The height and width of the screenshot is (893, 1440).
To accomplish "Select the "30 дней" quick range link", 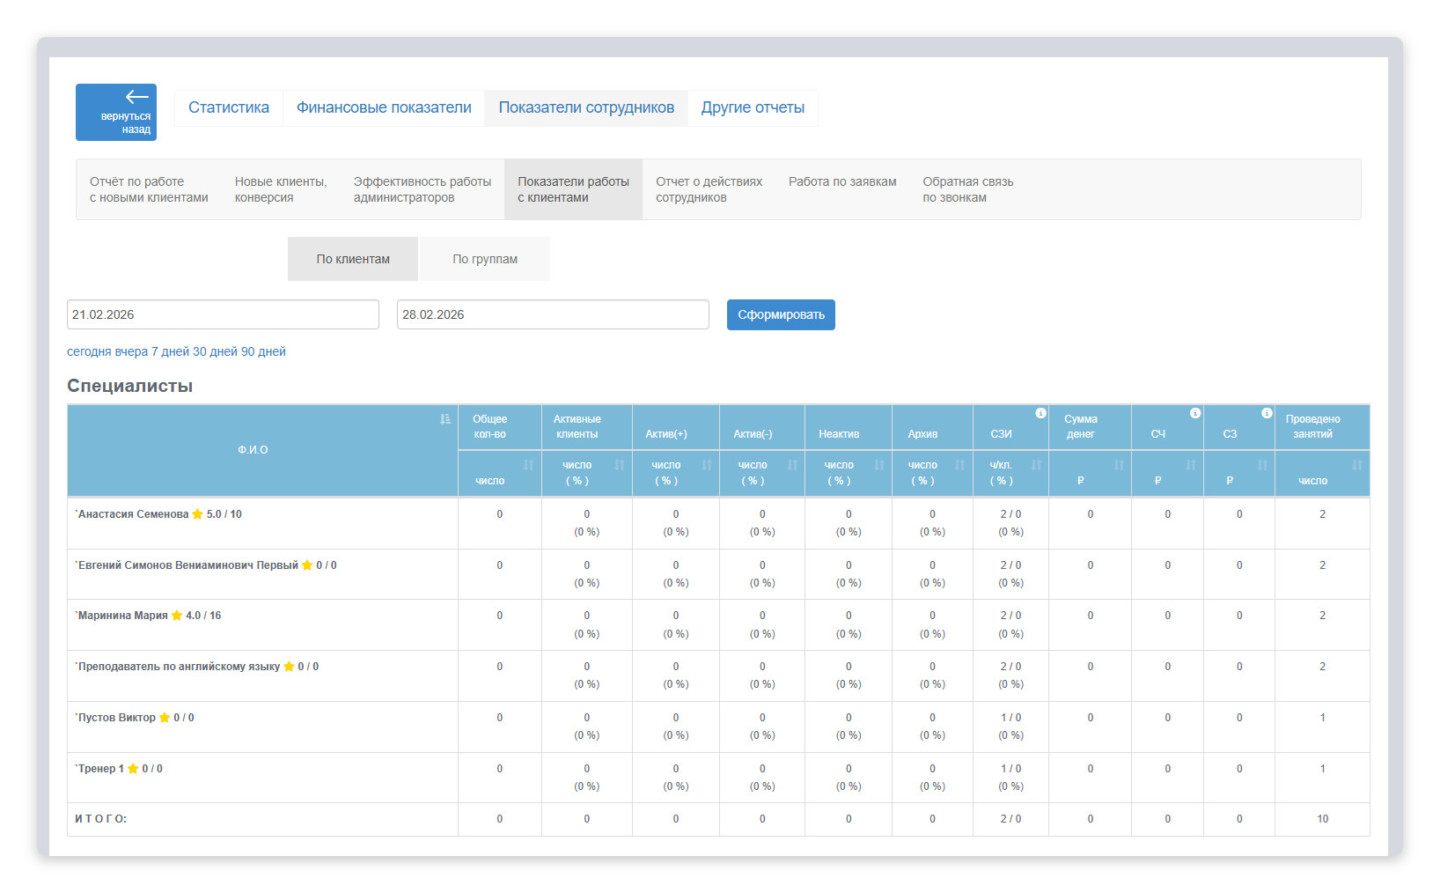I will 214,352.
